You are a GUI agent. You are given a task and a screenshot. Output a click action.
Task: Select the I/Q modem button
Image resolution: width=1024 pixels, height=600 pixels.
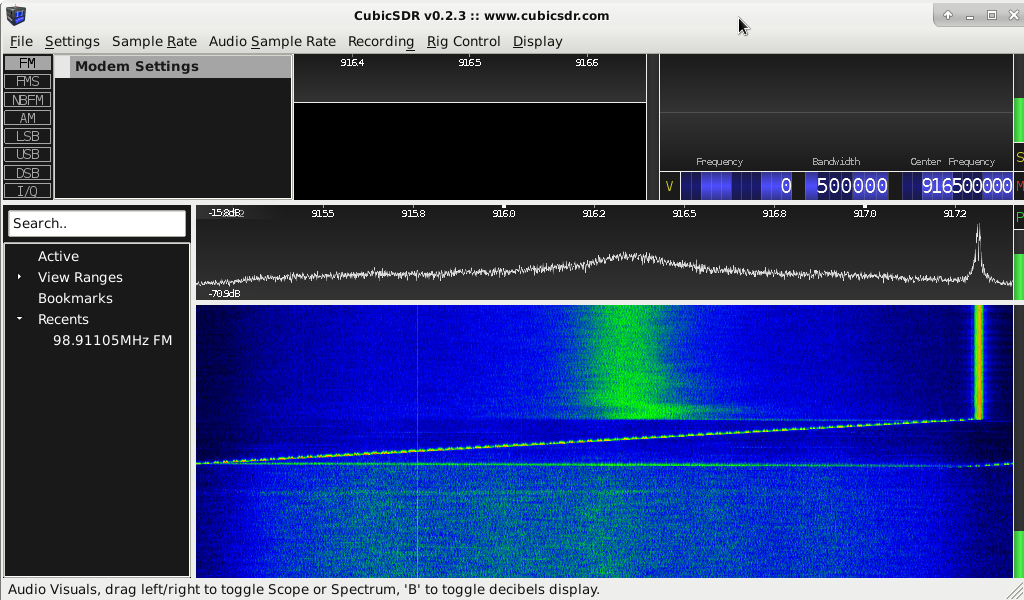click(27, 191)
